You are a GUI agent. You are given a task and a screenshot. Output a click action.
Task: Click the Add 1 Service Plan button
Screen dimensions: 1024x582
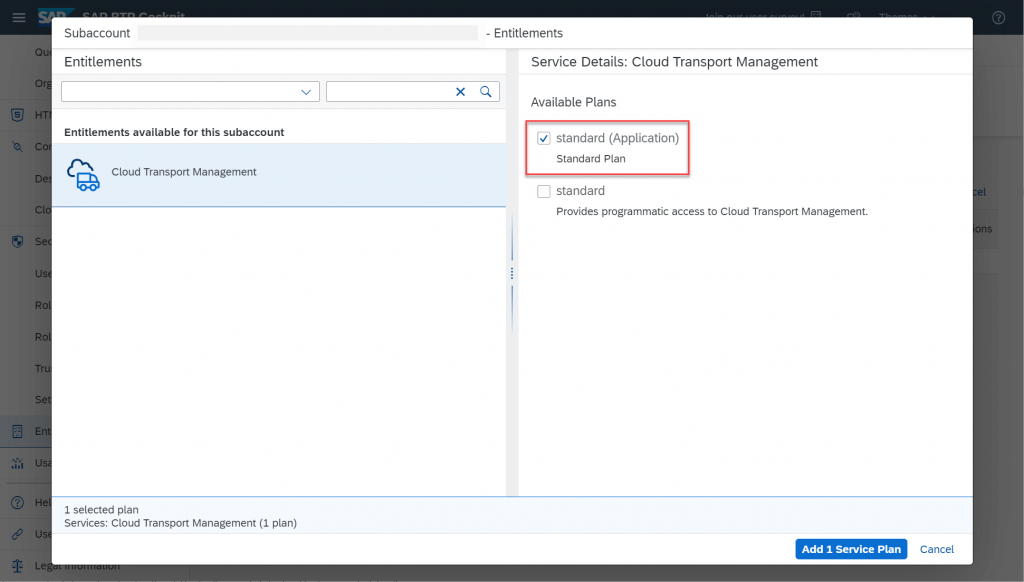point(851,549)
